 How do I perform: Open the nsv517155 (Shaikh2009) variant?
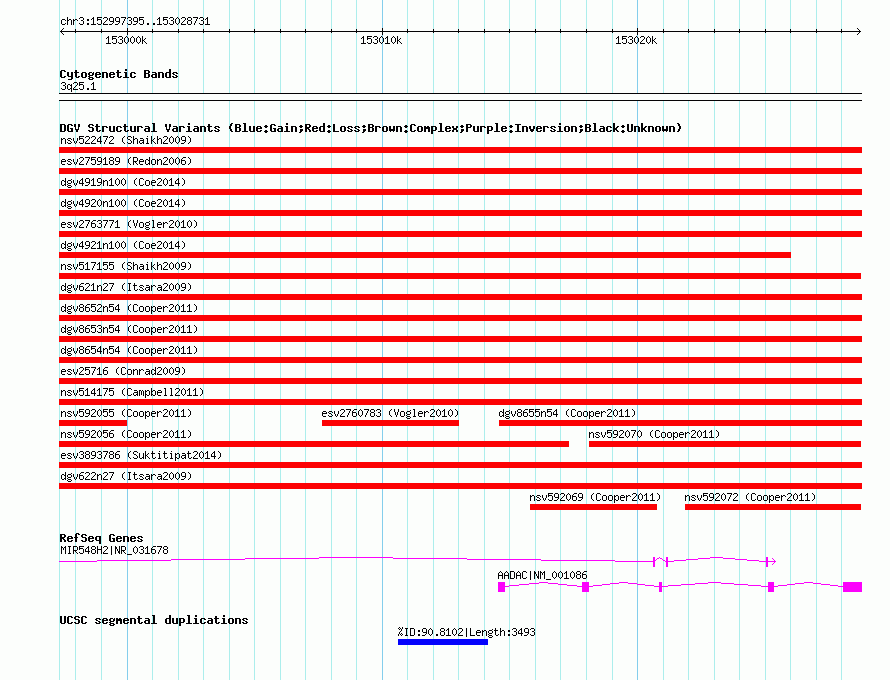(x=126, y=266)
